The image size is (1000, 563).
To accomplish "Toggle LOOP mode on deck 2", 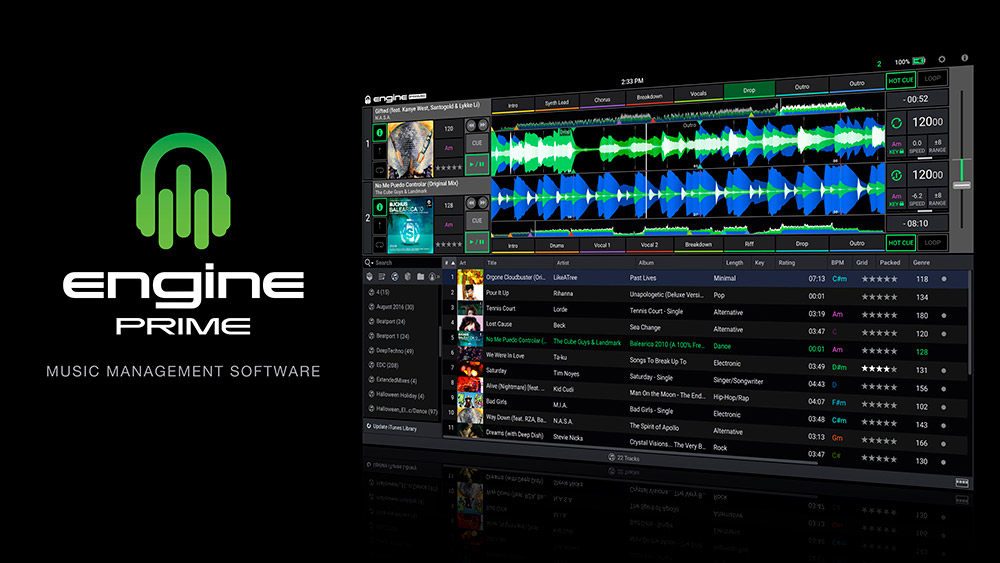I will (932, 242).
